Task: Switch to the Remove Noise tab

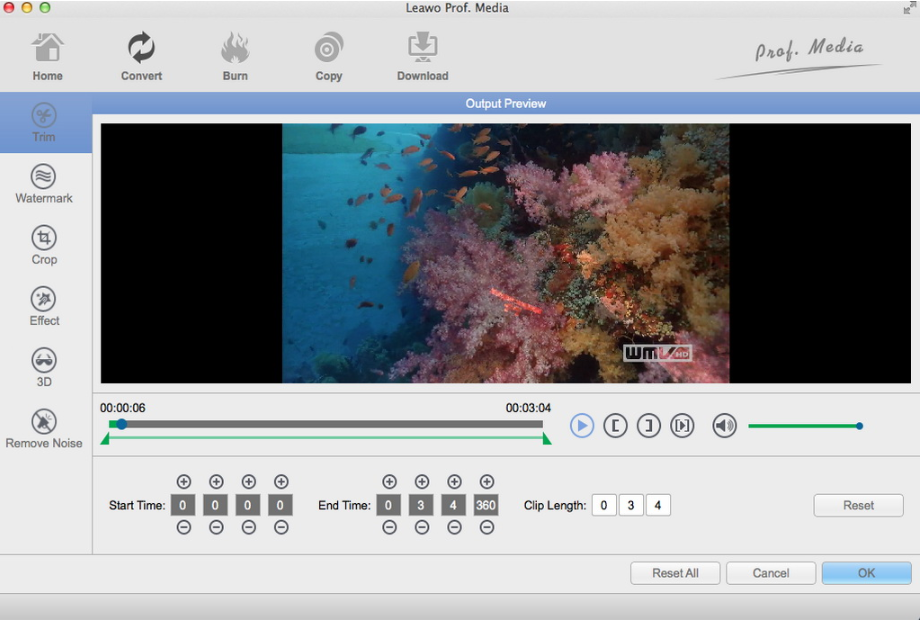Action: [x=44, y=429]
